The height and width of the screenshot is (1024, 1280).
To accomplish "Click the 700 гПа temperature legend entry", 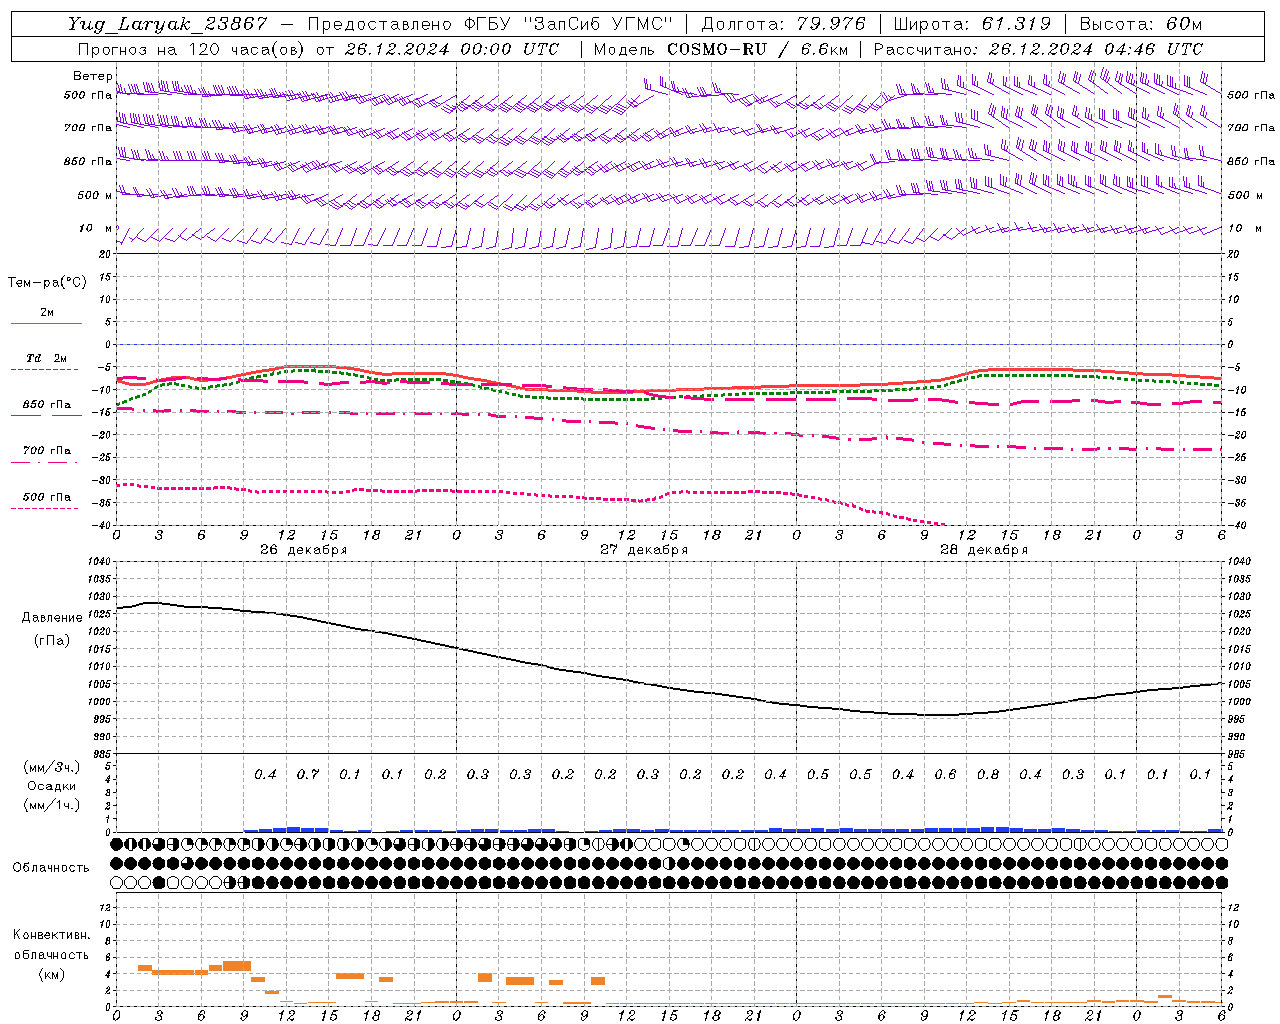I will coord(47,451).
